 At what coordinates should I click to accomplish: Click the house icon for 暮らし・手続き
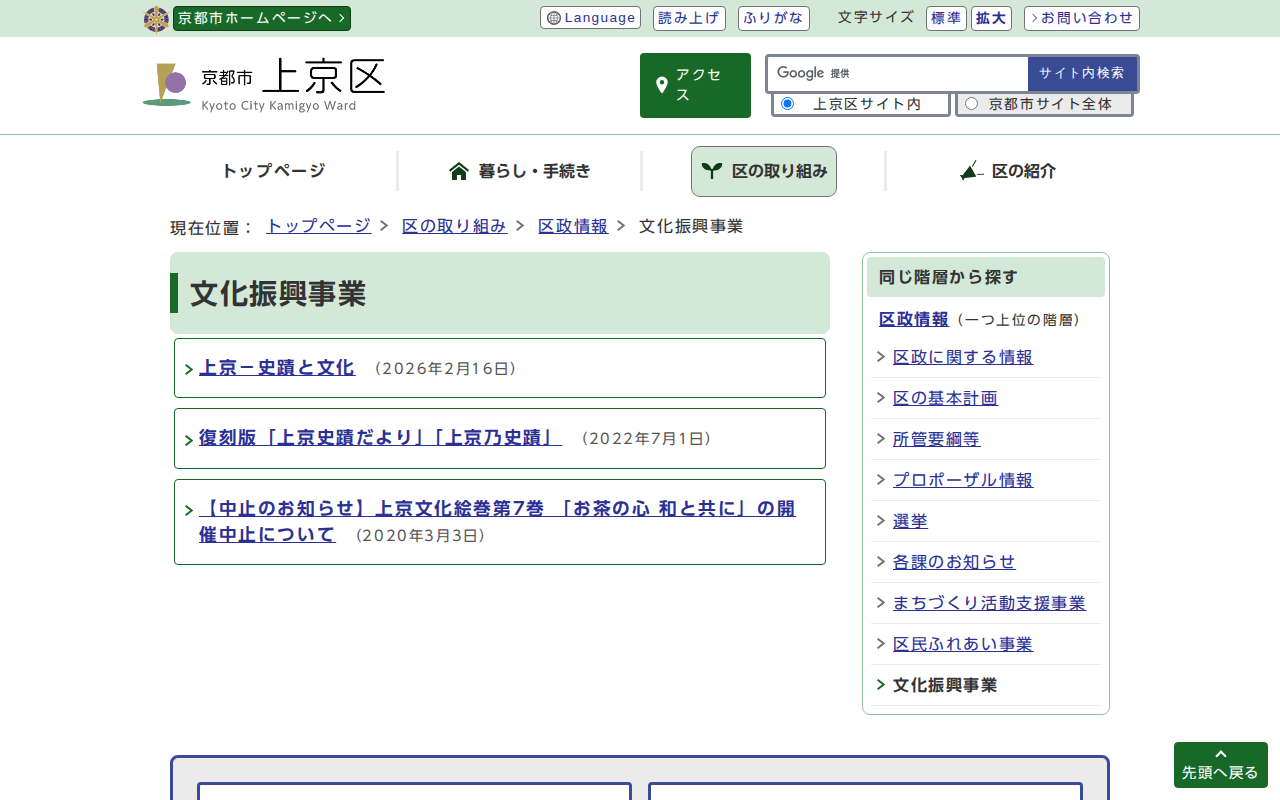point(459,171)
